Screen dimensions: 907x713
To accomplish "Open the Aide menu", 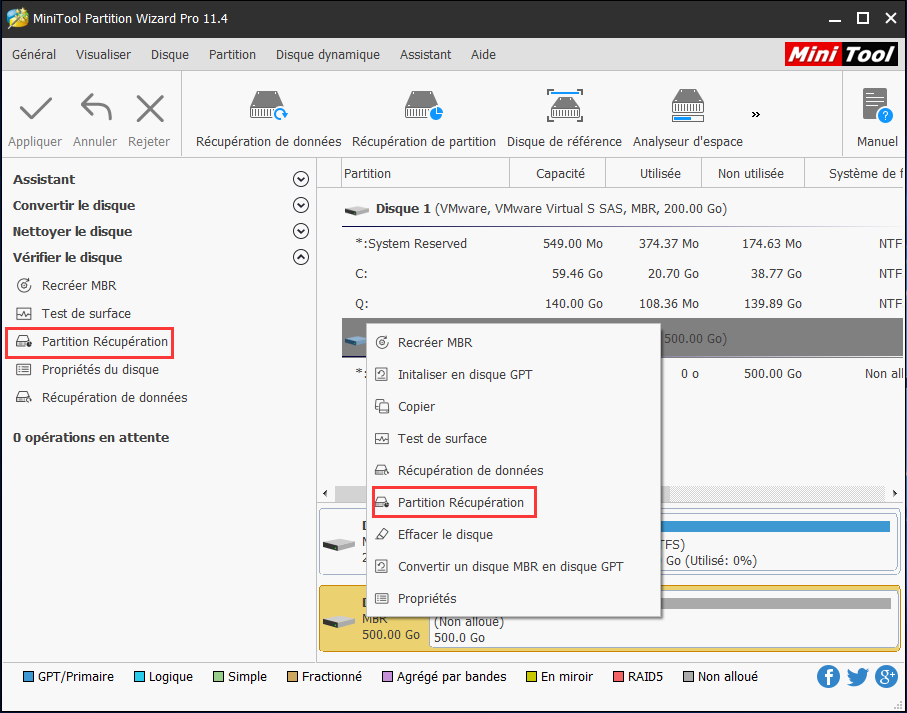I will tap(483, 54).
